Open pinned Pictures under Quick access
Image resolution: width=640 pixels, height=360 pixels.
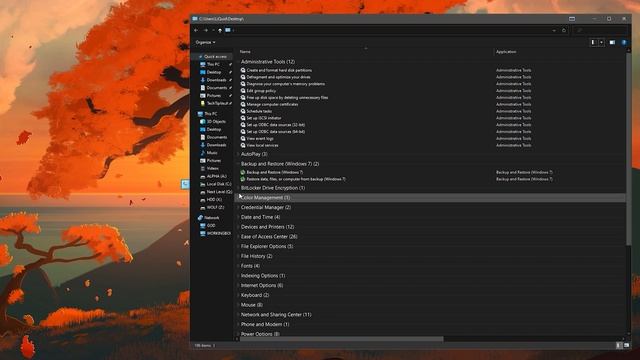point(213,96)
